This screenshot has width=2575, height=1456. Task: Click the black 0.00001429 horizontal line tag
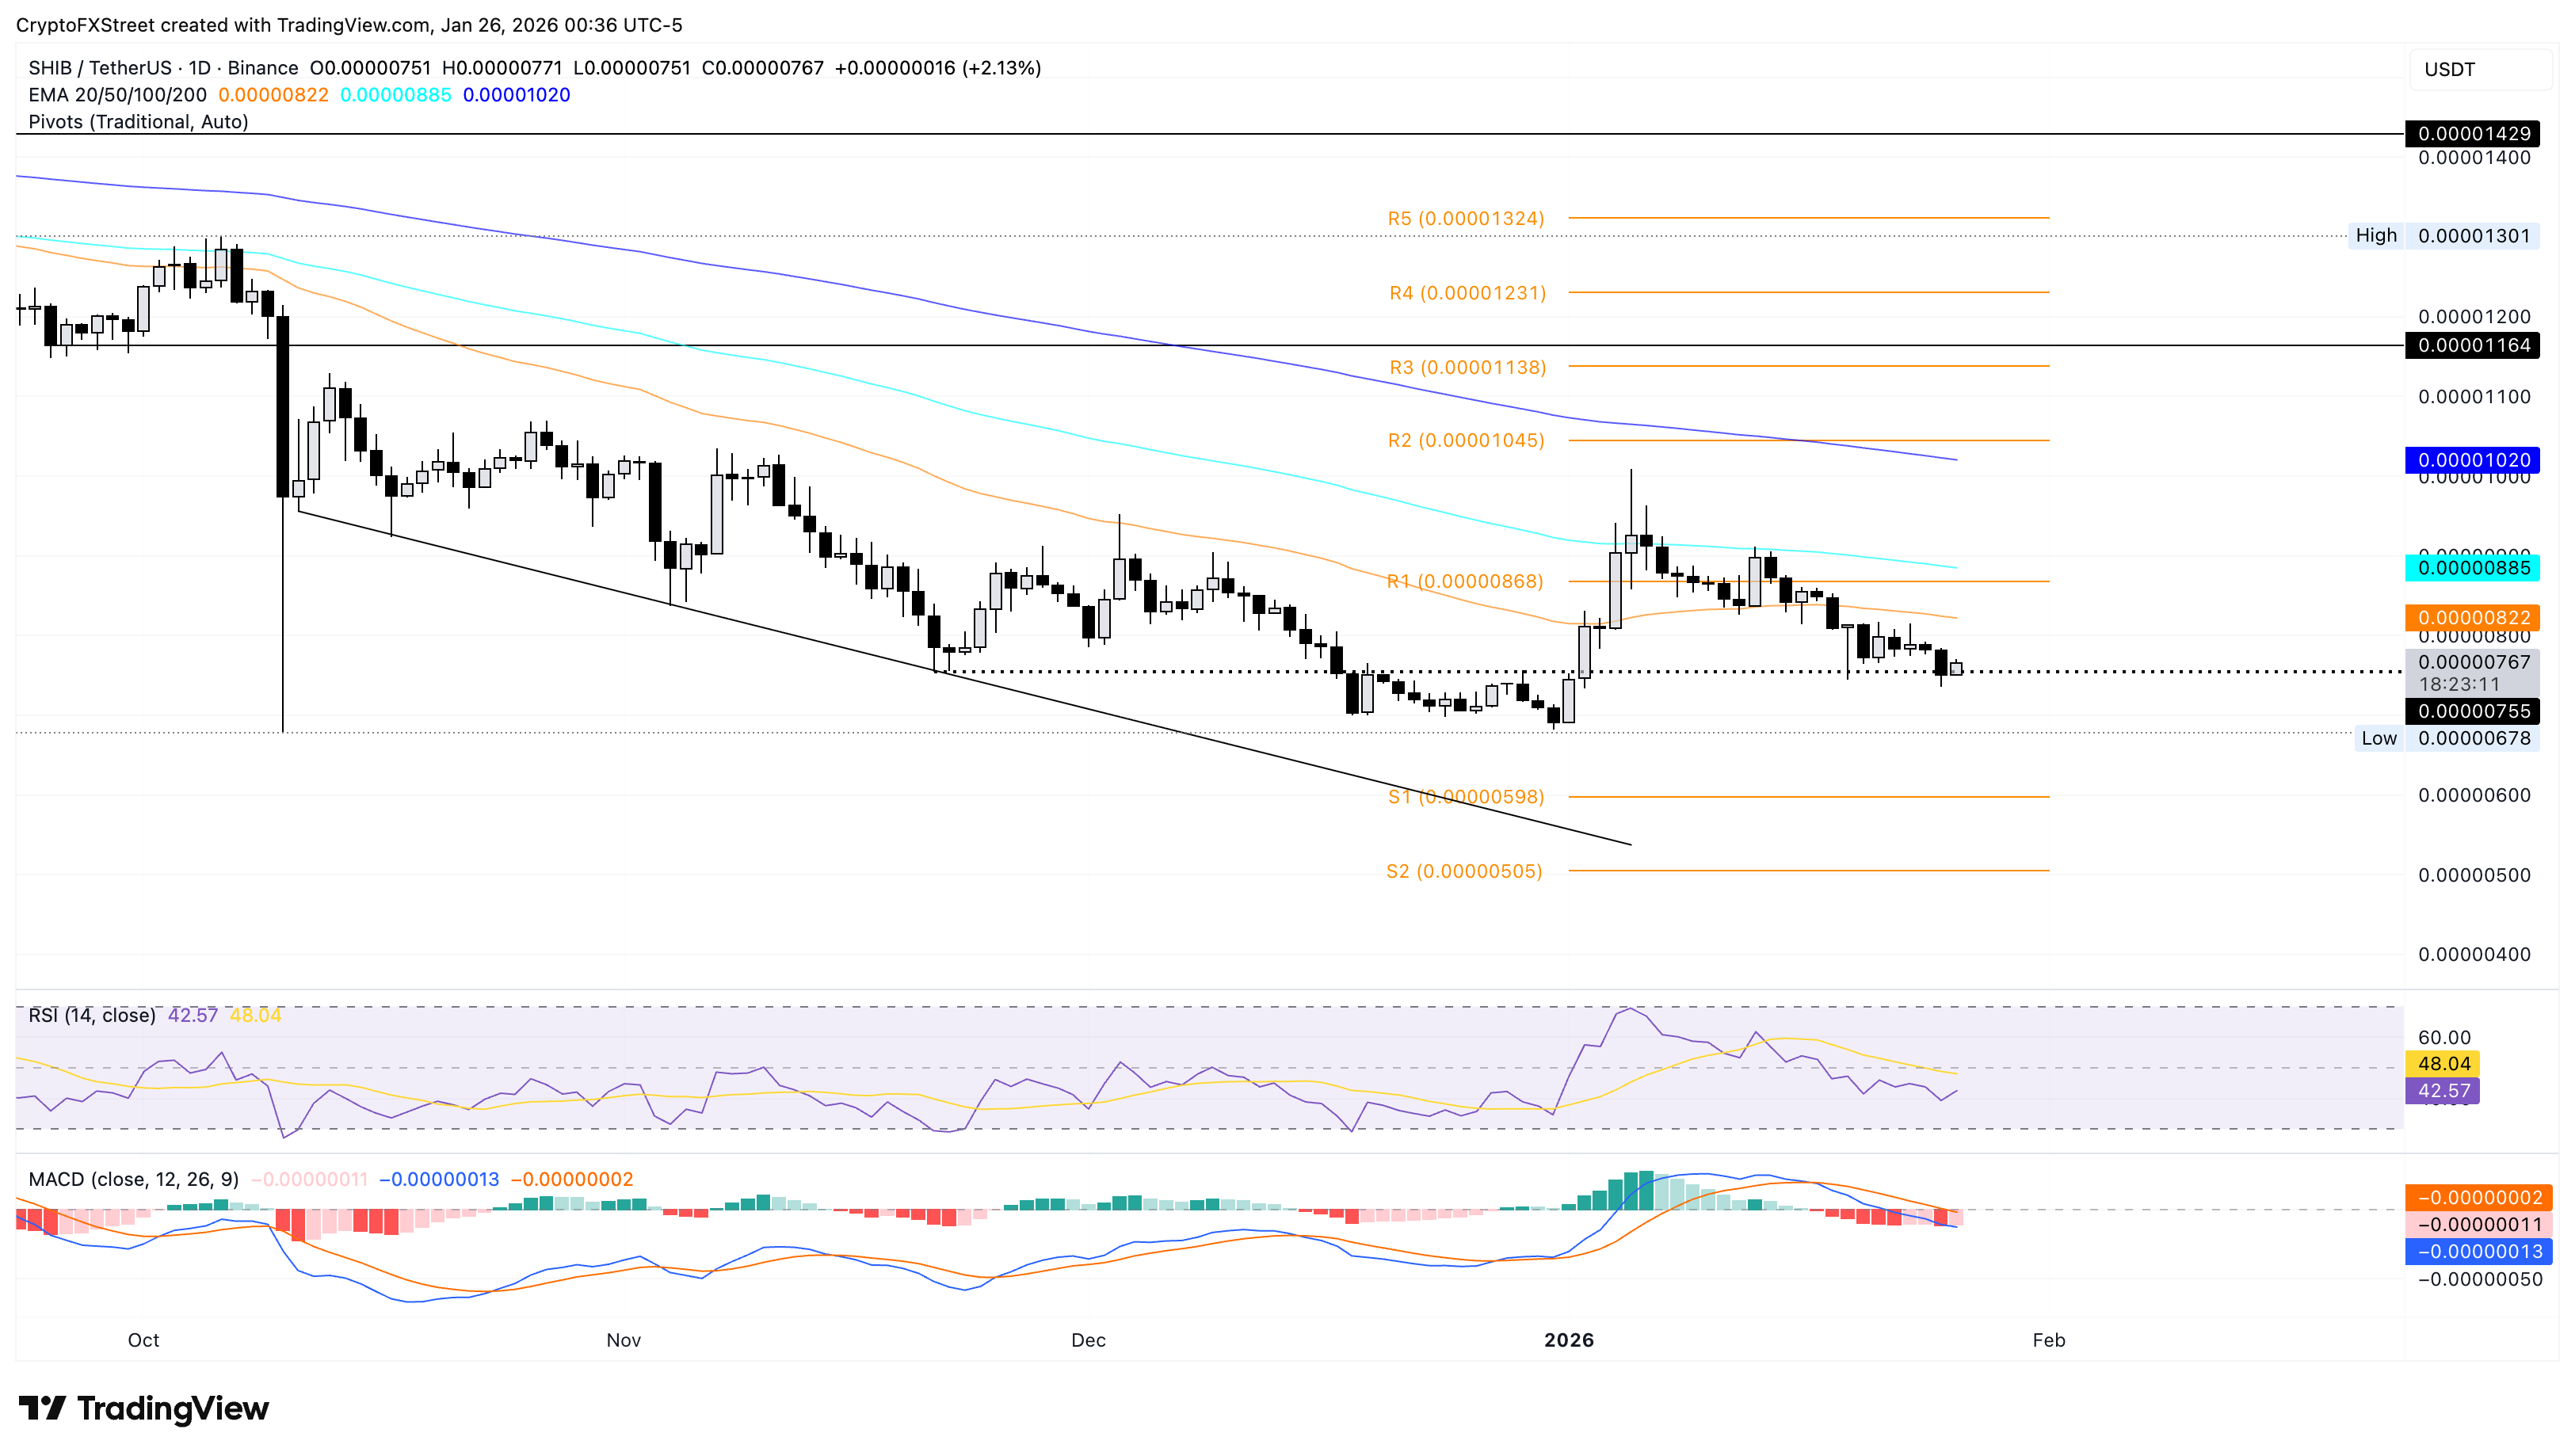[2473, 133]
